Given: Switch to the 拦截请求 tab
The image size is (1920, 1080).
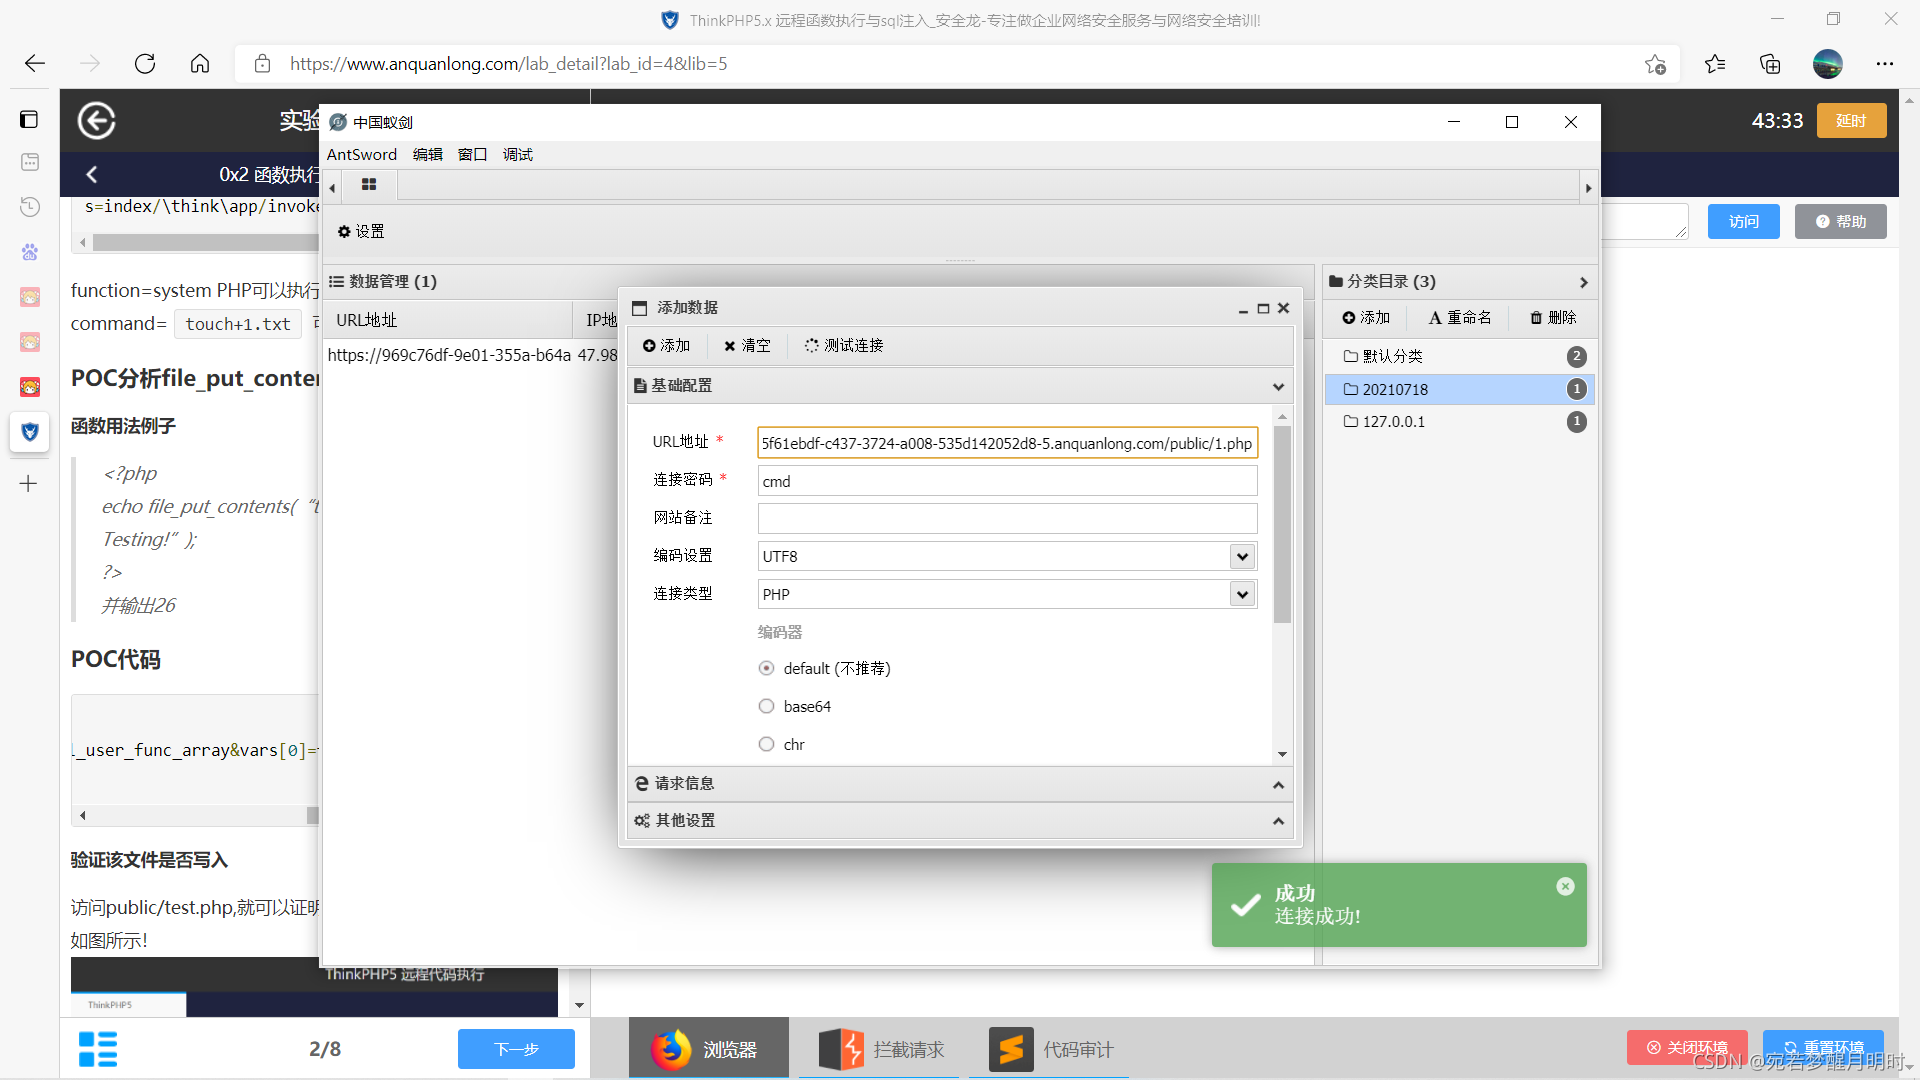Looking at the screenshot, I should point(880,1049).
